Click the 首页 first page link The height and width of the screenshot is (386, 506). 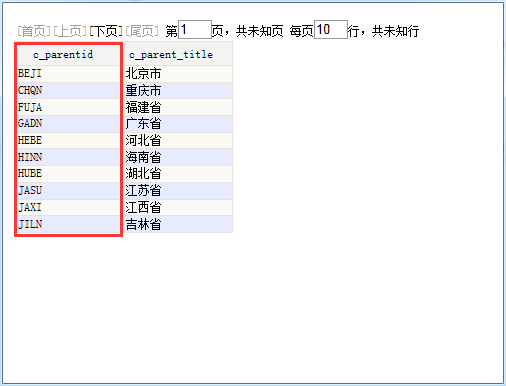(34, 31)
